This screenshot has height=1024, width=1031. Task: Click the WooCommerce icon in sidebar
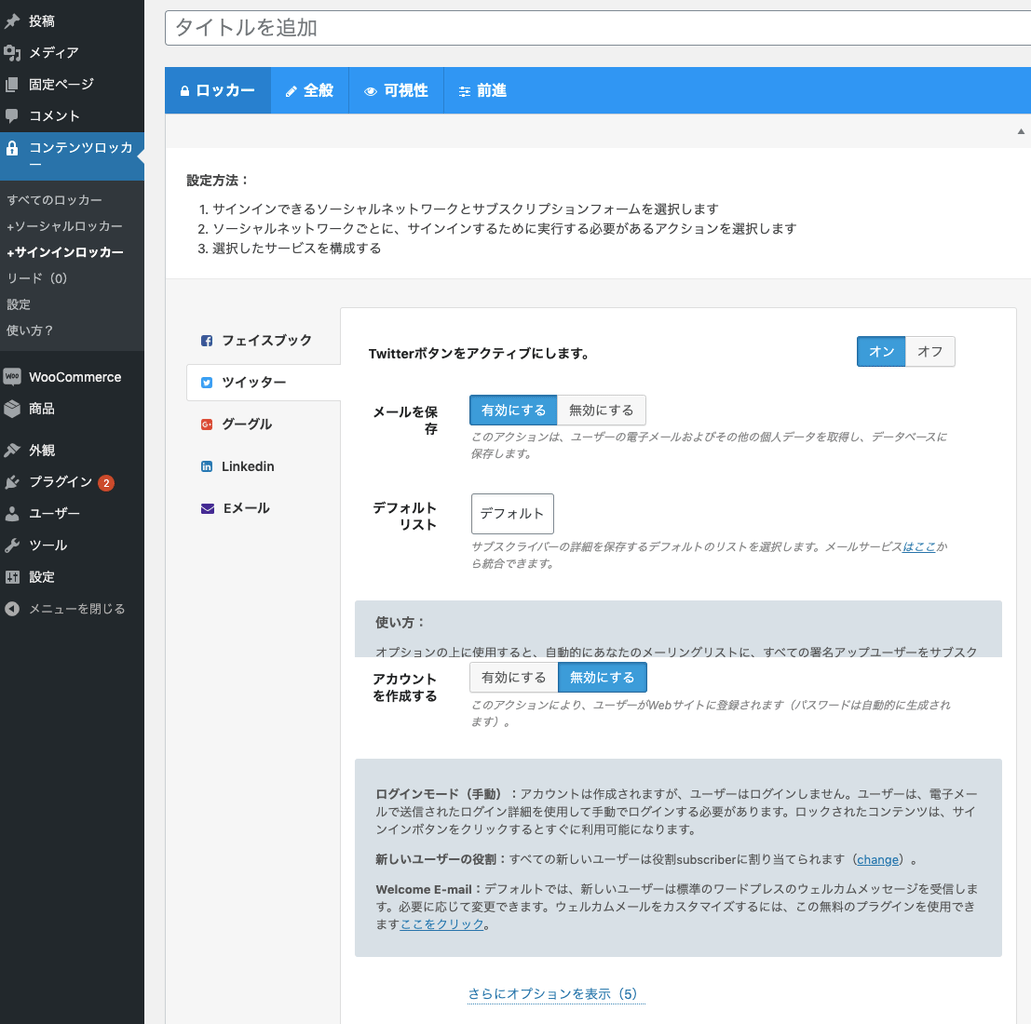tap(12, 377)
